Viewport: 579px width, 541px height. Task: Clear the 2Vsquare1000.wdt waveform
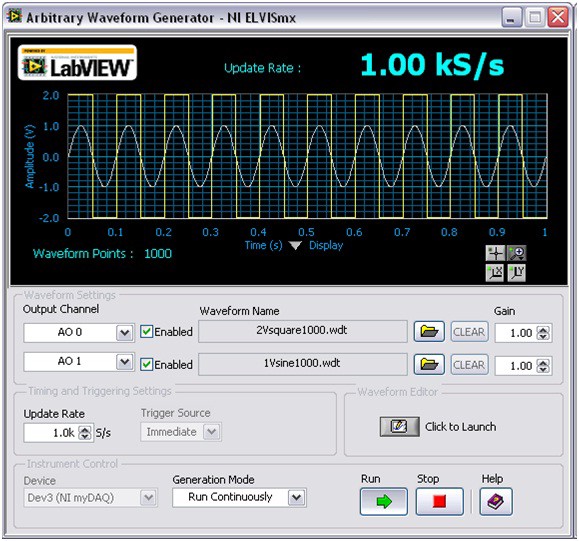(469, 332)
